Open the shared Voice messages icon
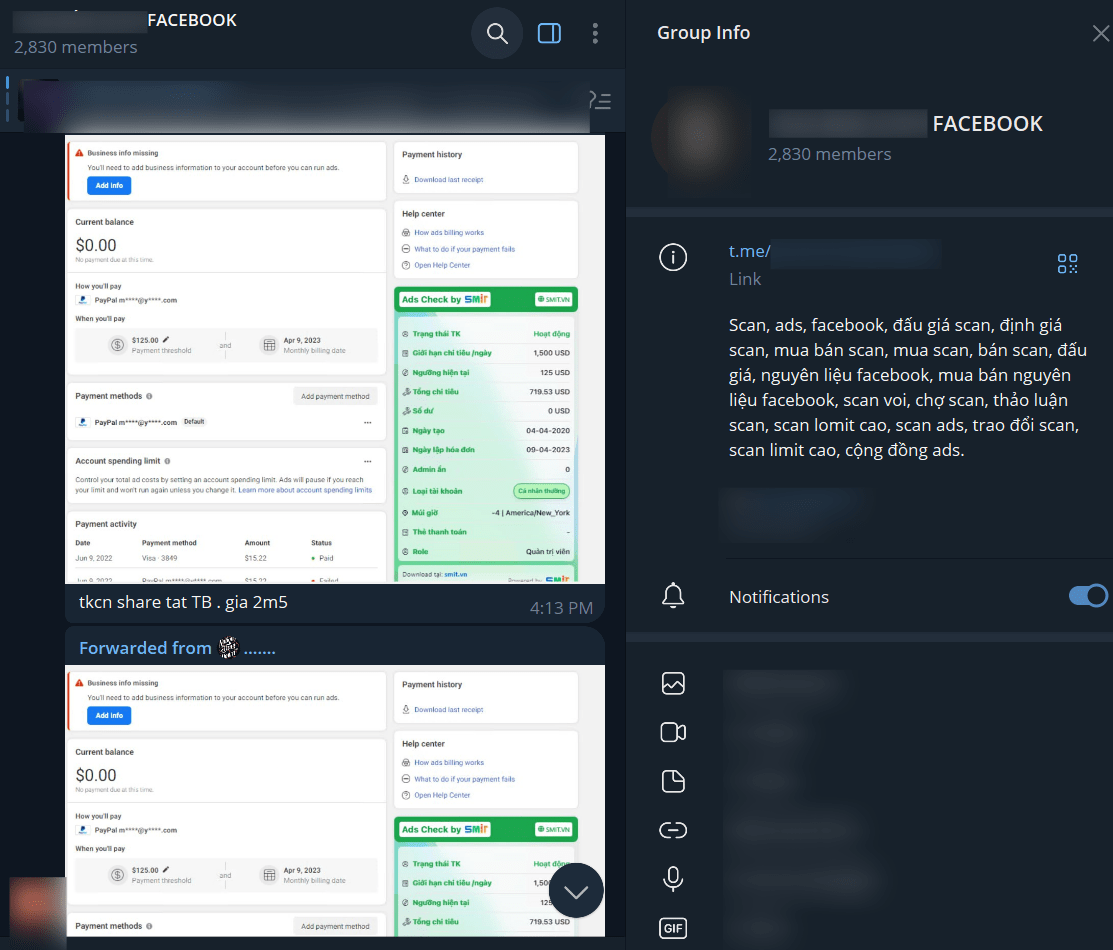1113x950 pixels. 672,879
